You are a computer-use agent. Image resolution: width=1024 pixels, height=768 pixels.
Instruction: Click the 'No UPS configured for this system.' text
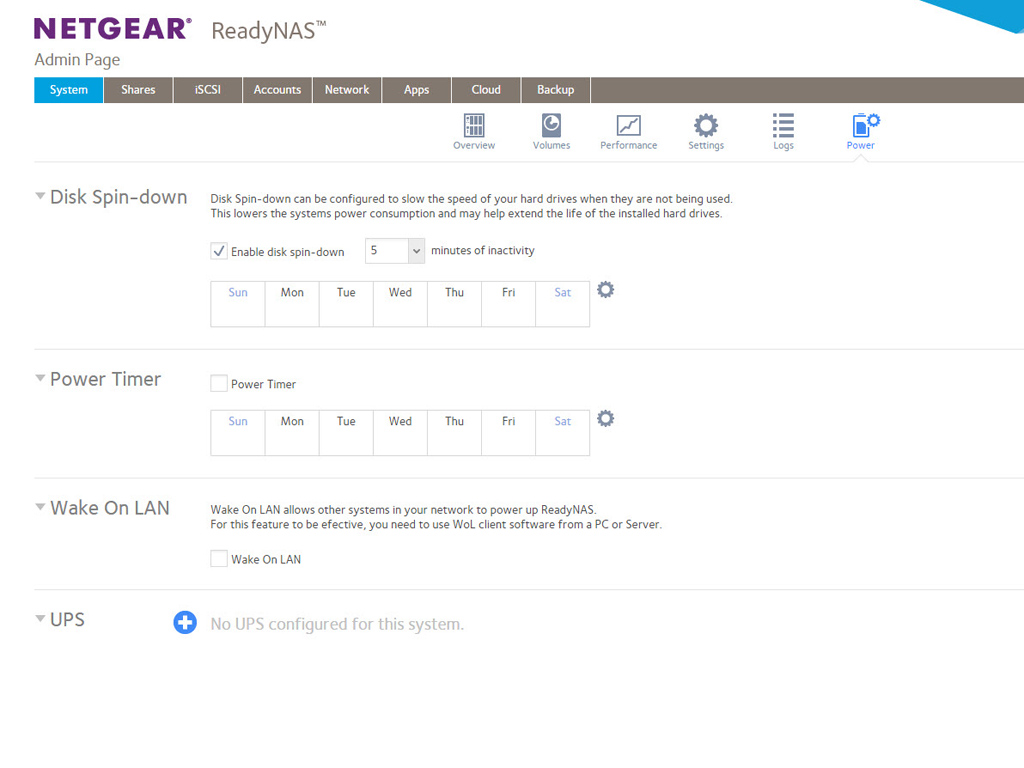point(337,624)
